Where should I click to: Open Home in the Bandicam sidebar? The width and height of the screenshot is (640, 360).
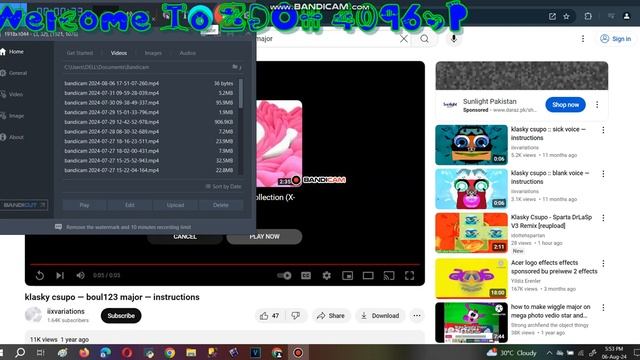(x=12, y=52)
